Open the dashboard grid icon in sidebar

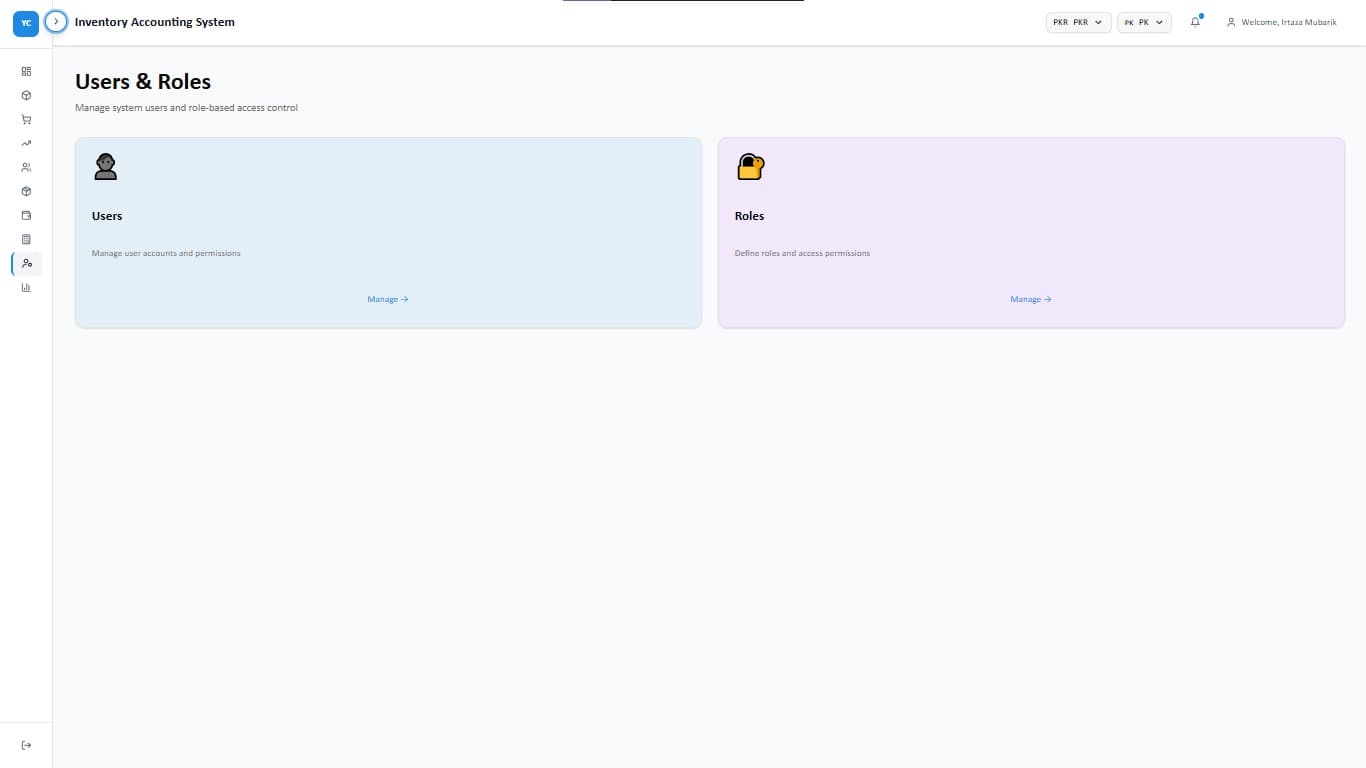[x=26, y=71]
